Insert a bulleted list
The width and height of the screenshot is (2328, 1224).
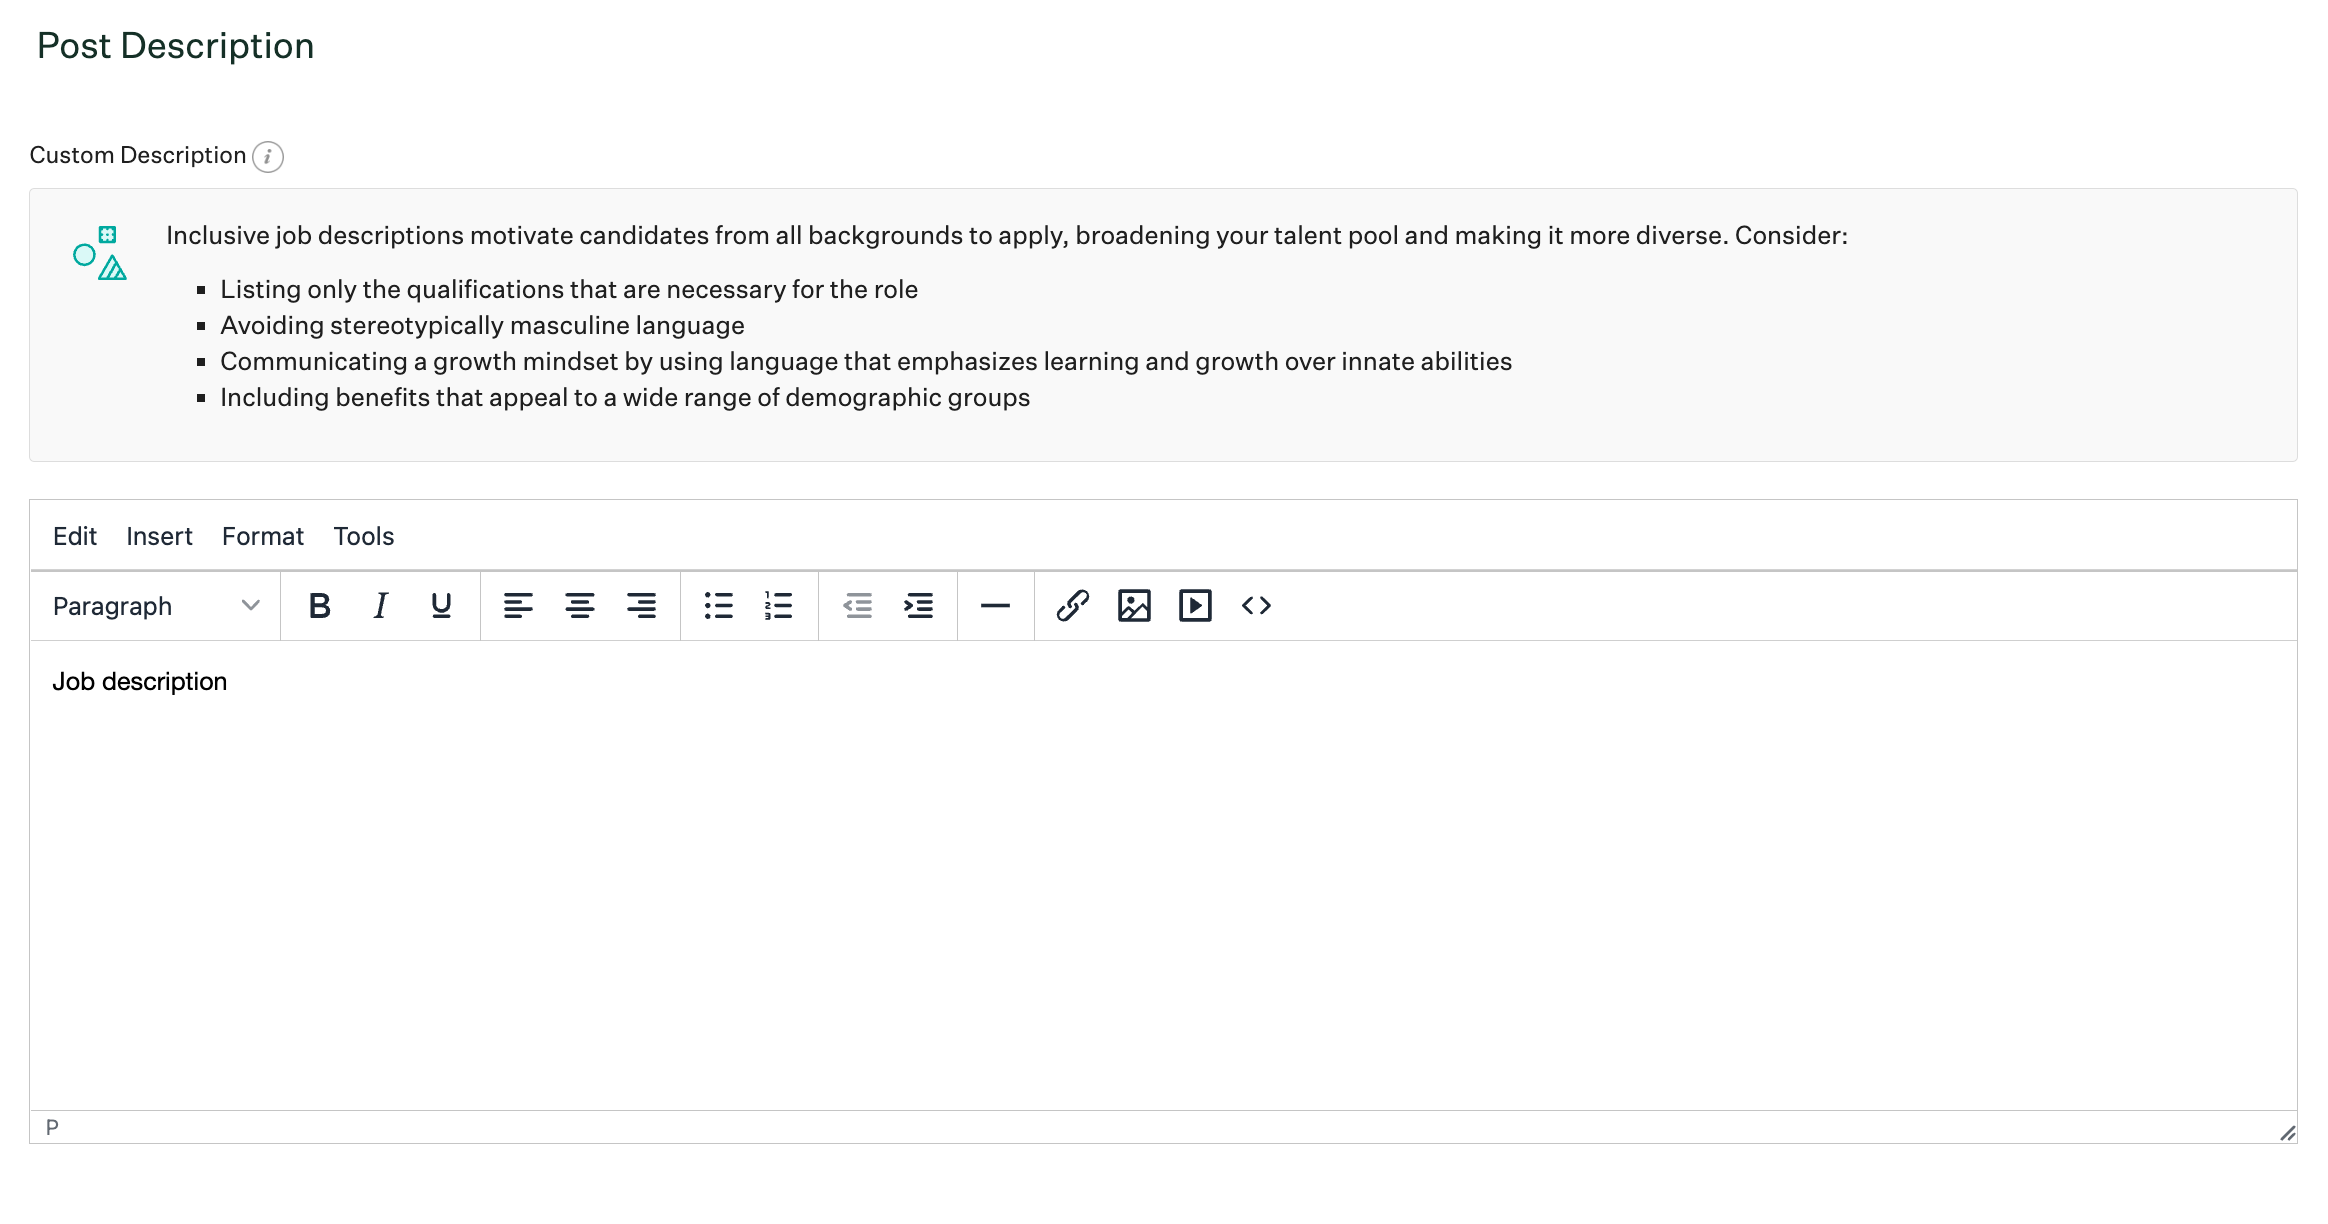click(719, 605)
